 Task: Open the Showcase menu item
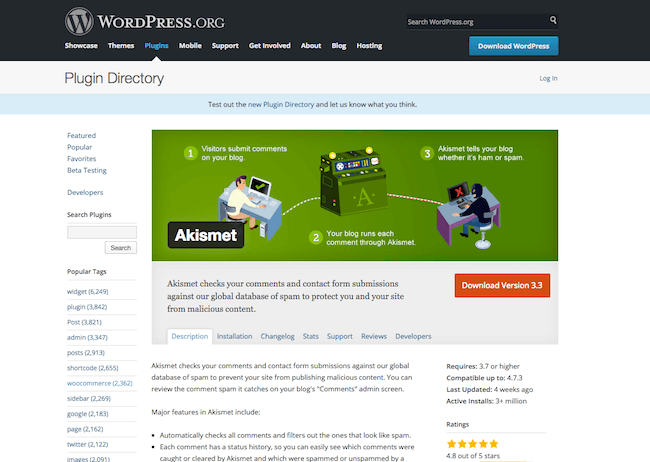pos(81,46)
